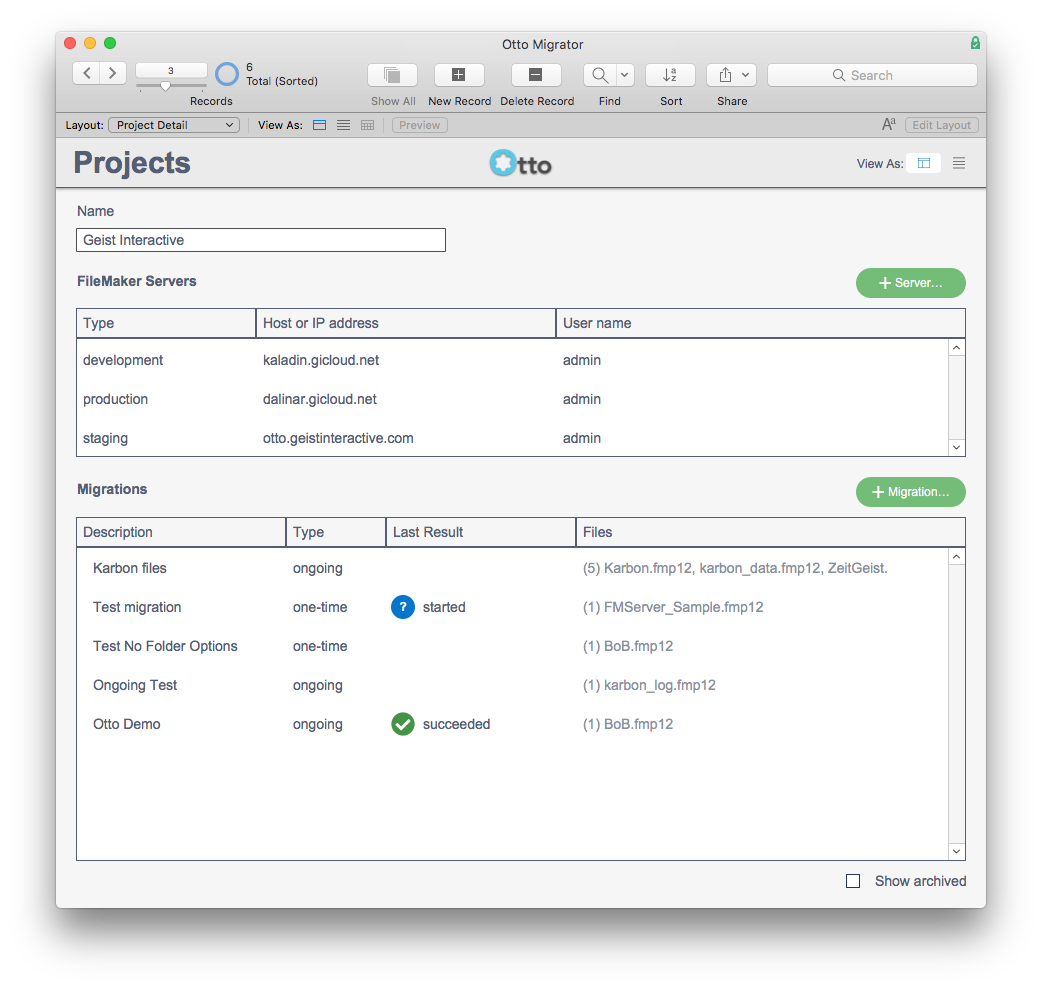Click the Last Result column header

[x=480, y=532]
